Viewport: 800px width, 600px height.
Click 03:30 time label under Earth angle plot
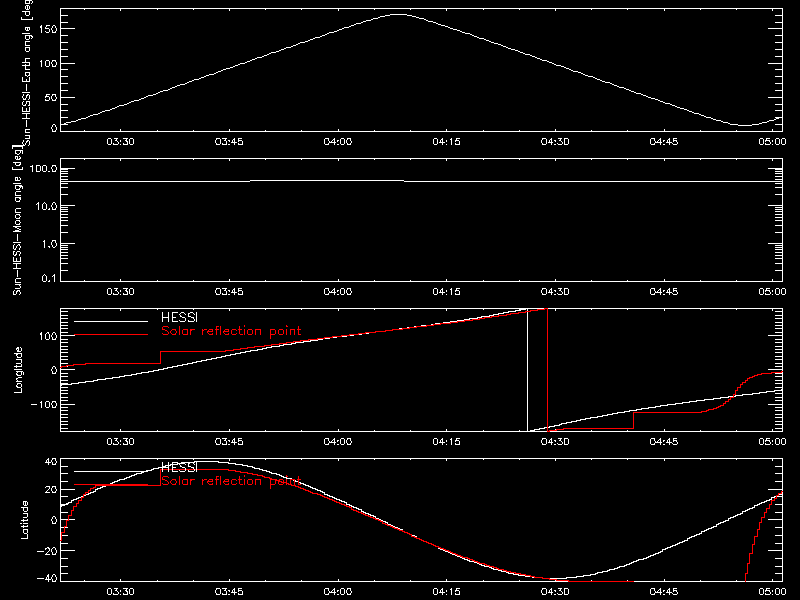tap(120, 141)
